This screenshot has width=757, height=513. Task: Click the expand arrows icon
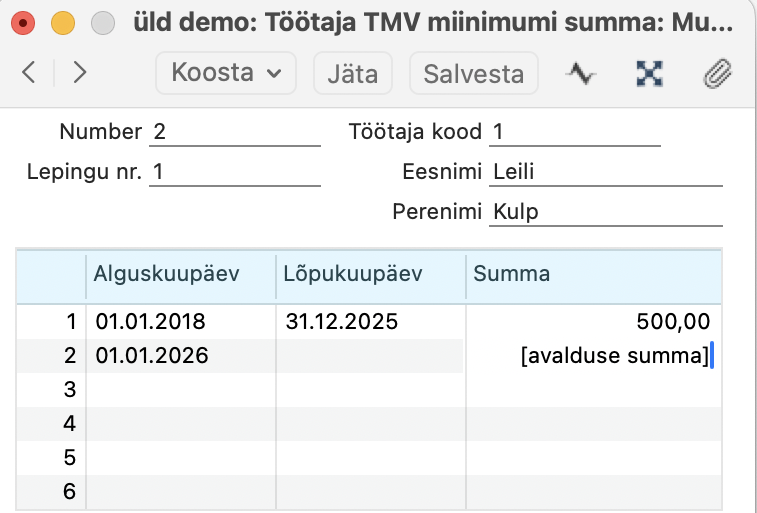pos(650,73)
